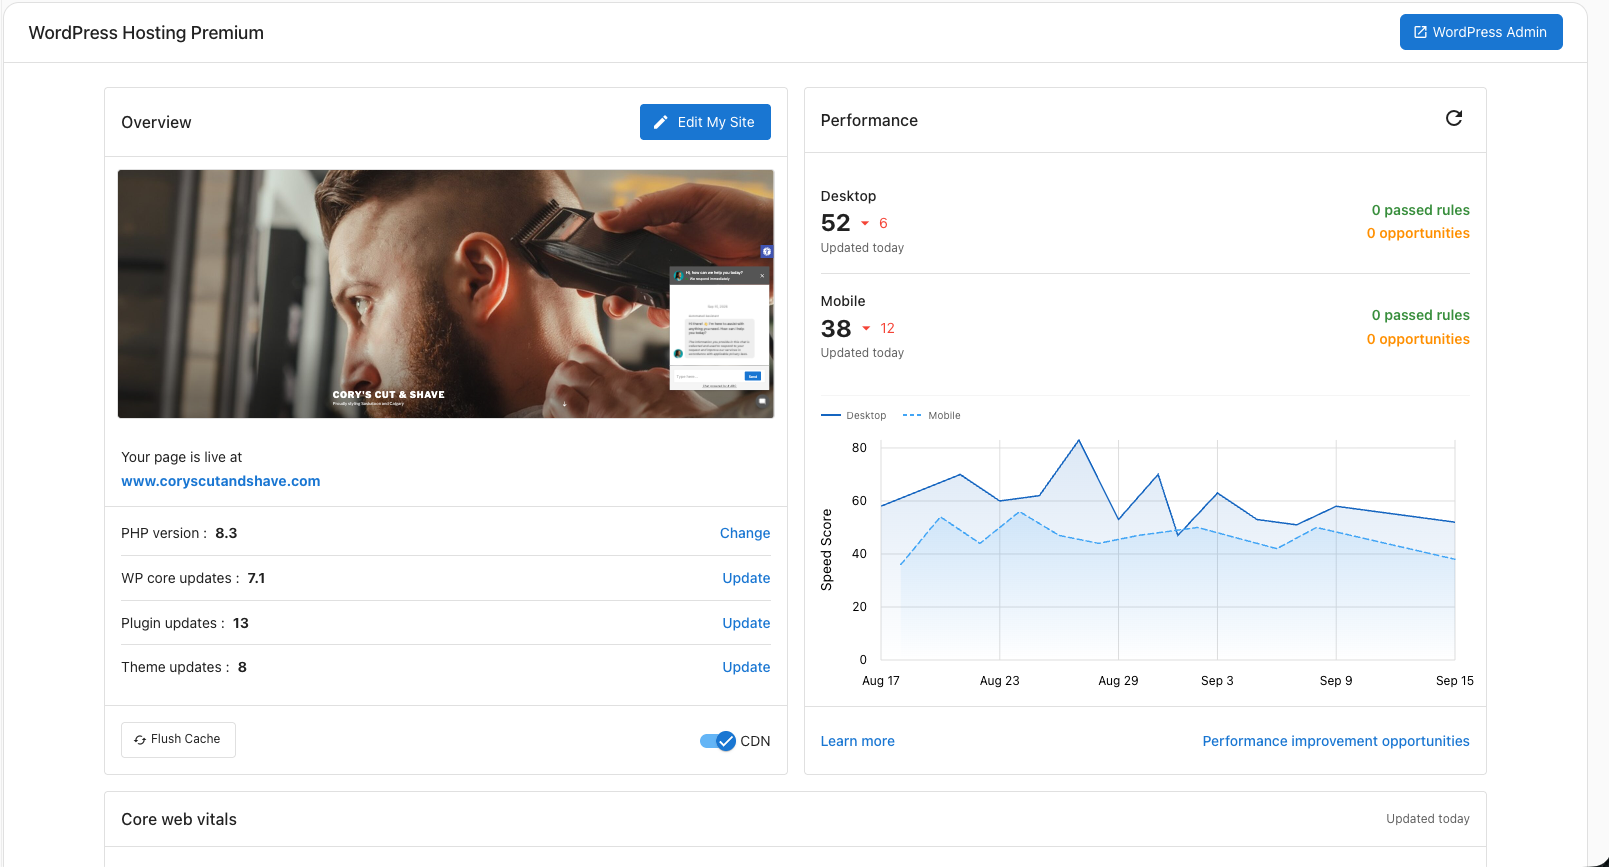This screenshot has width=1609, height=867.
Task: Click the Desktop score down-arrow indicator
Action: pos(865,223)
